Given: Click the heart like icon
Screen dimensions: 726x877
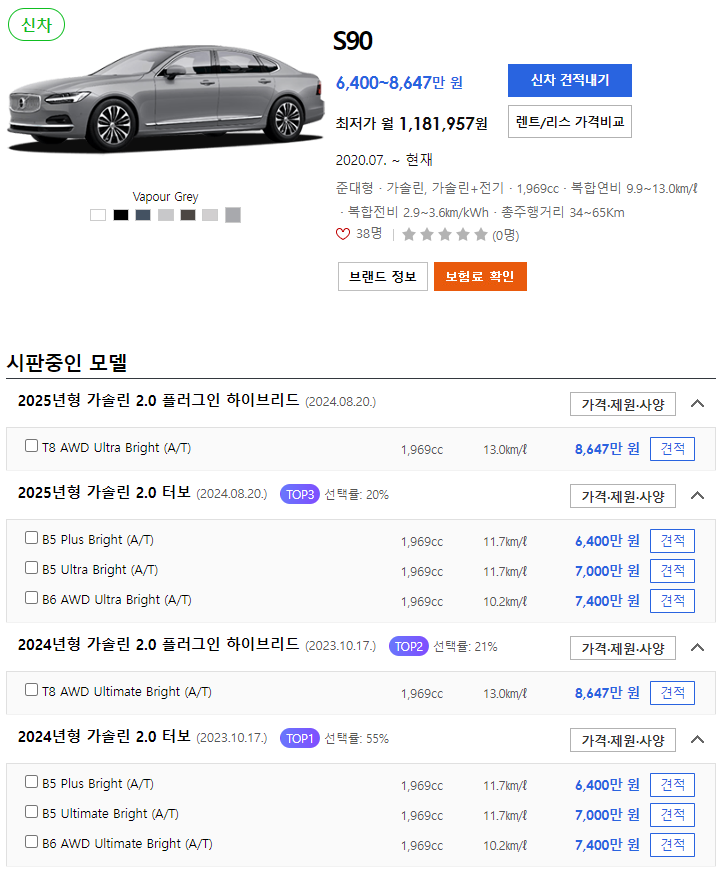Looking at the screenshot, I should pyautogui.click(x=343, y=234).
